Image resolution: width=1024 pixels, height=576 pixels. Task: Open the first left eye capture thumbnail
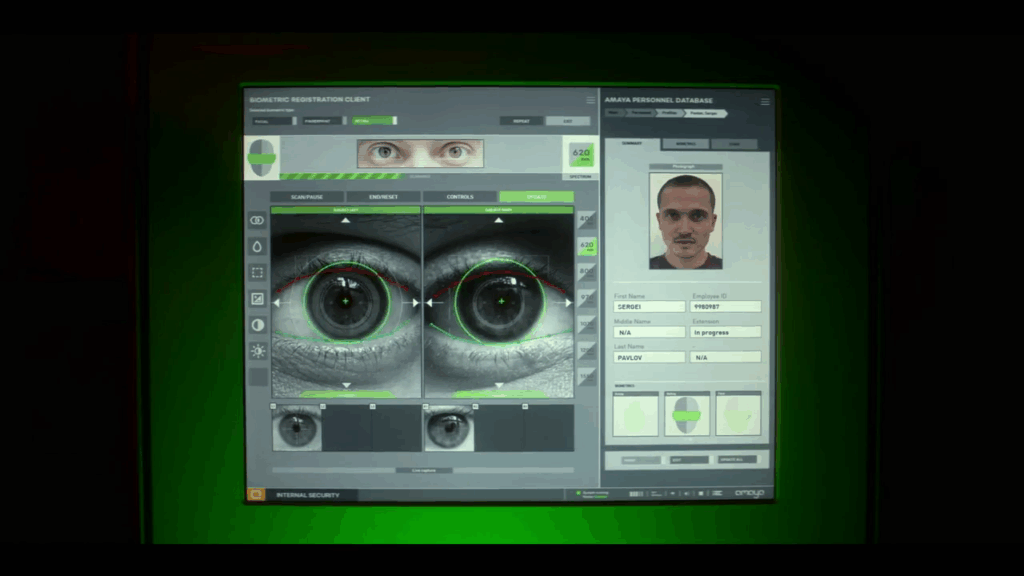coord(296,428)
